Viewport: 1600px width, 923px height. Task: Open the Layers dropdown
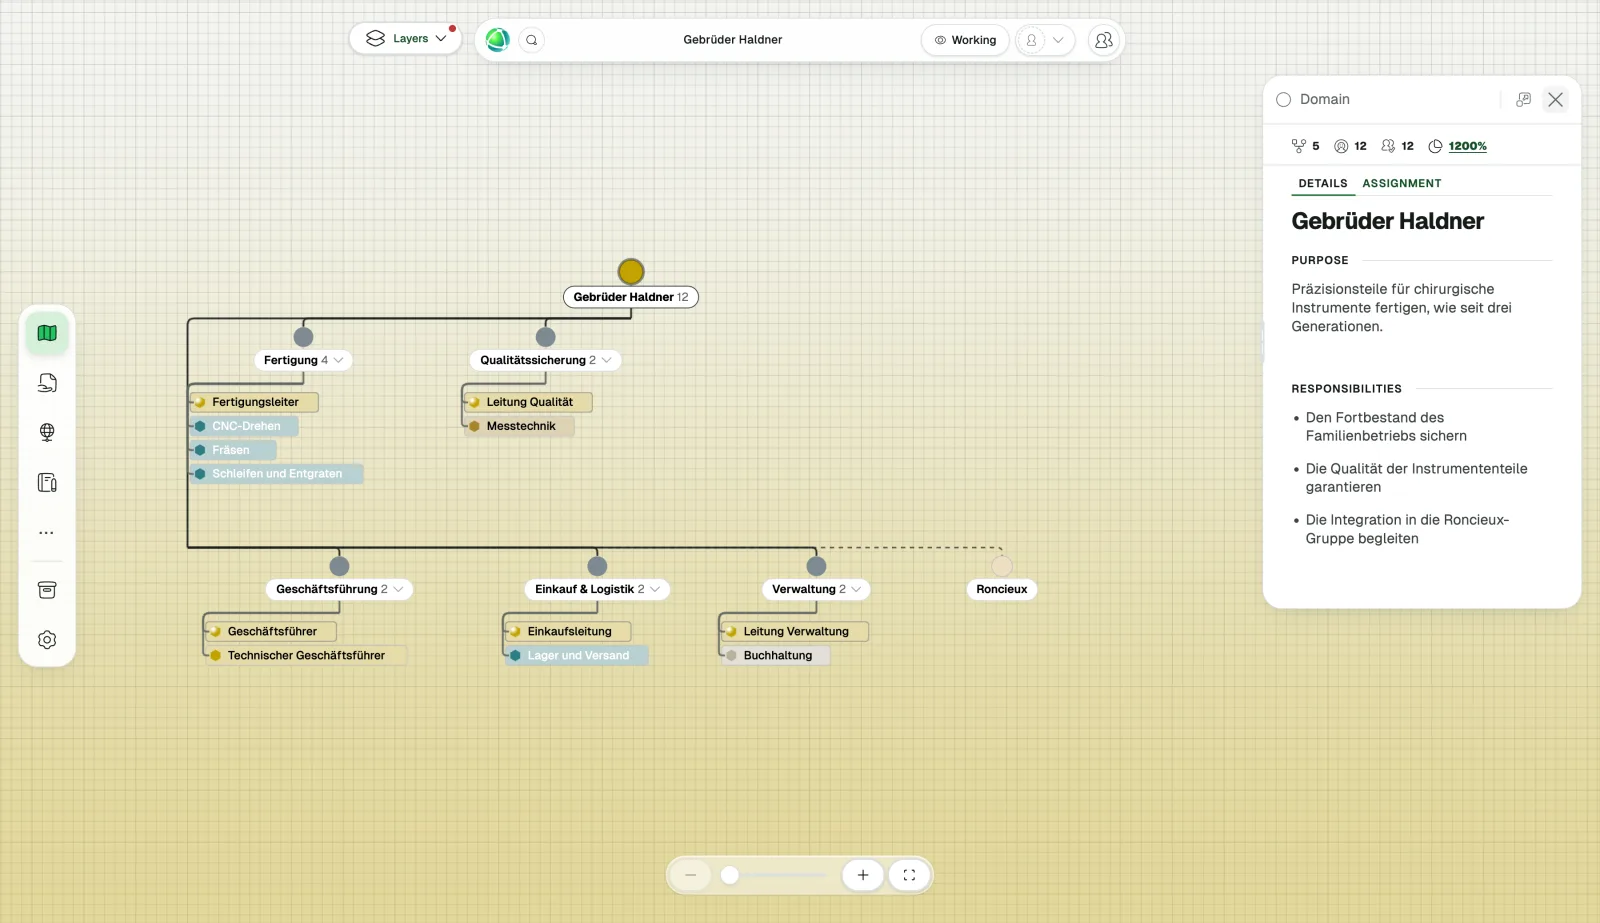[x=405, y=38]
